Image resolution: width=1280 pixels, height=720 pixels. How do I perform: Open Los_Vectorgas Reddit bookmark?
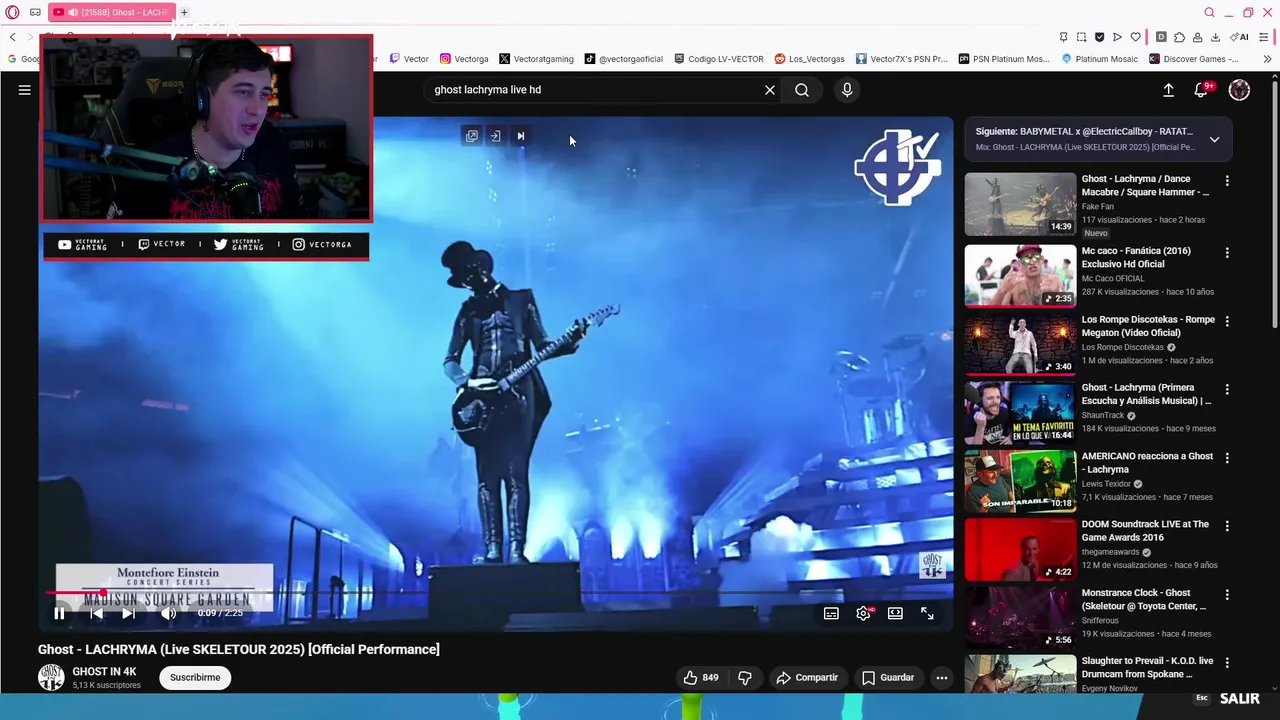809,59
